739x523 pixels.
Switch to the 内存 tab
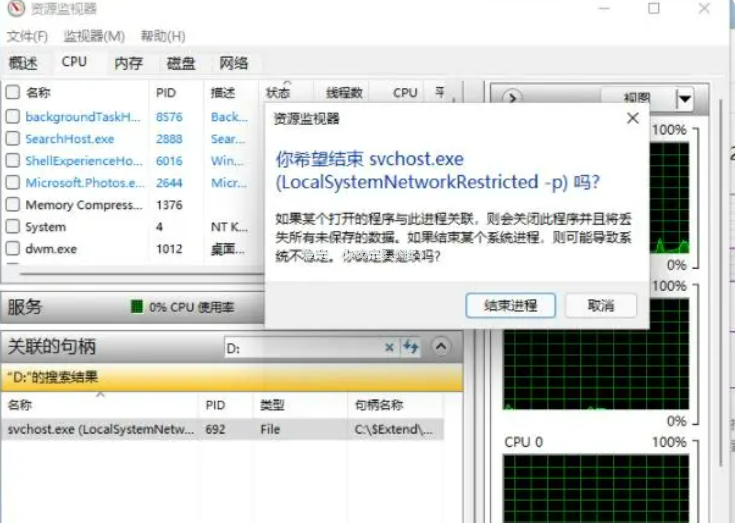(x=128, y=63)
